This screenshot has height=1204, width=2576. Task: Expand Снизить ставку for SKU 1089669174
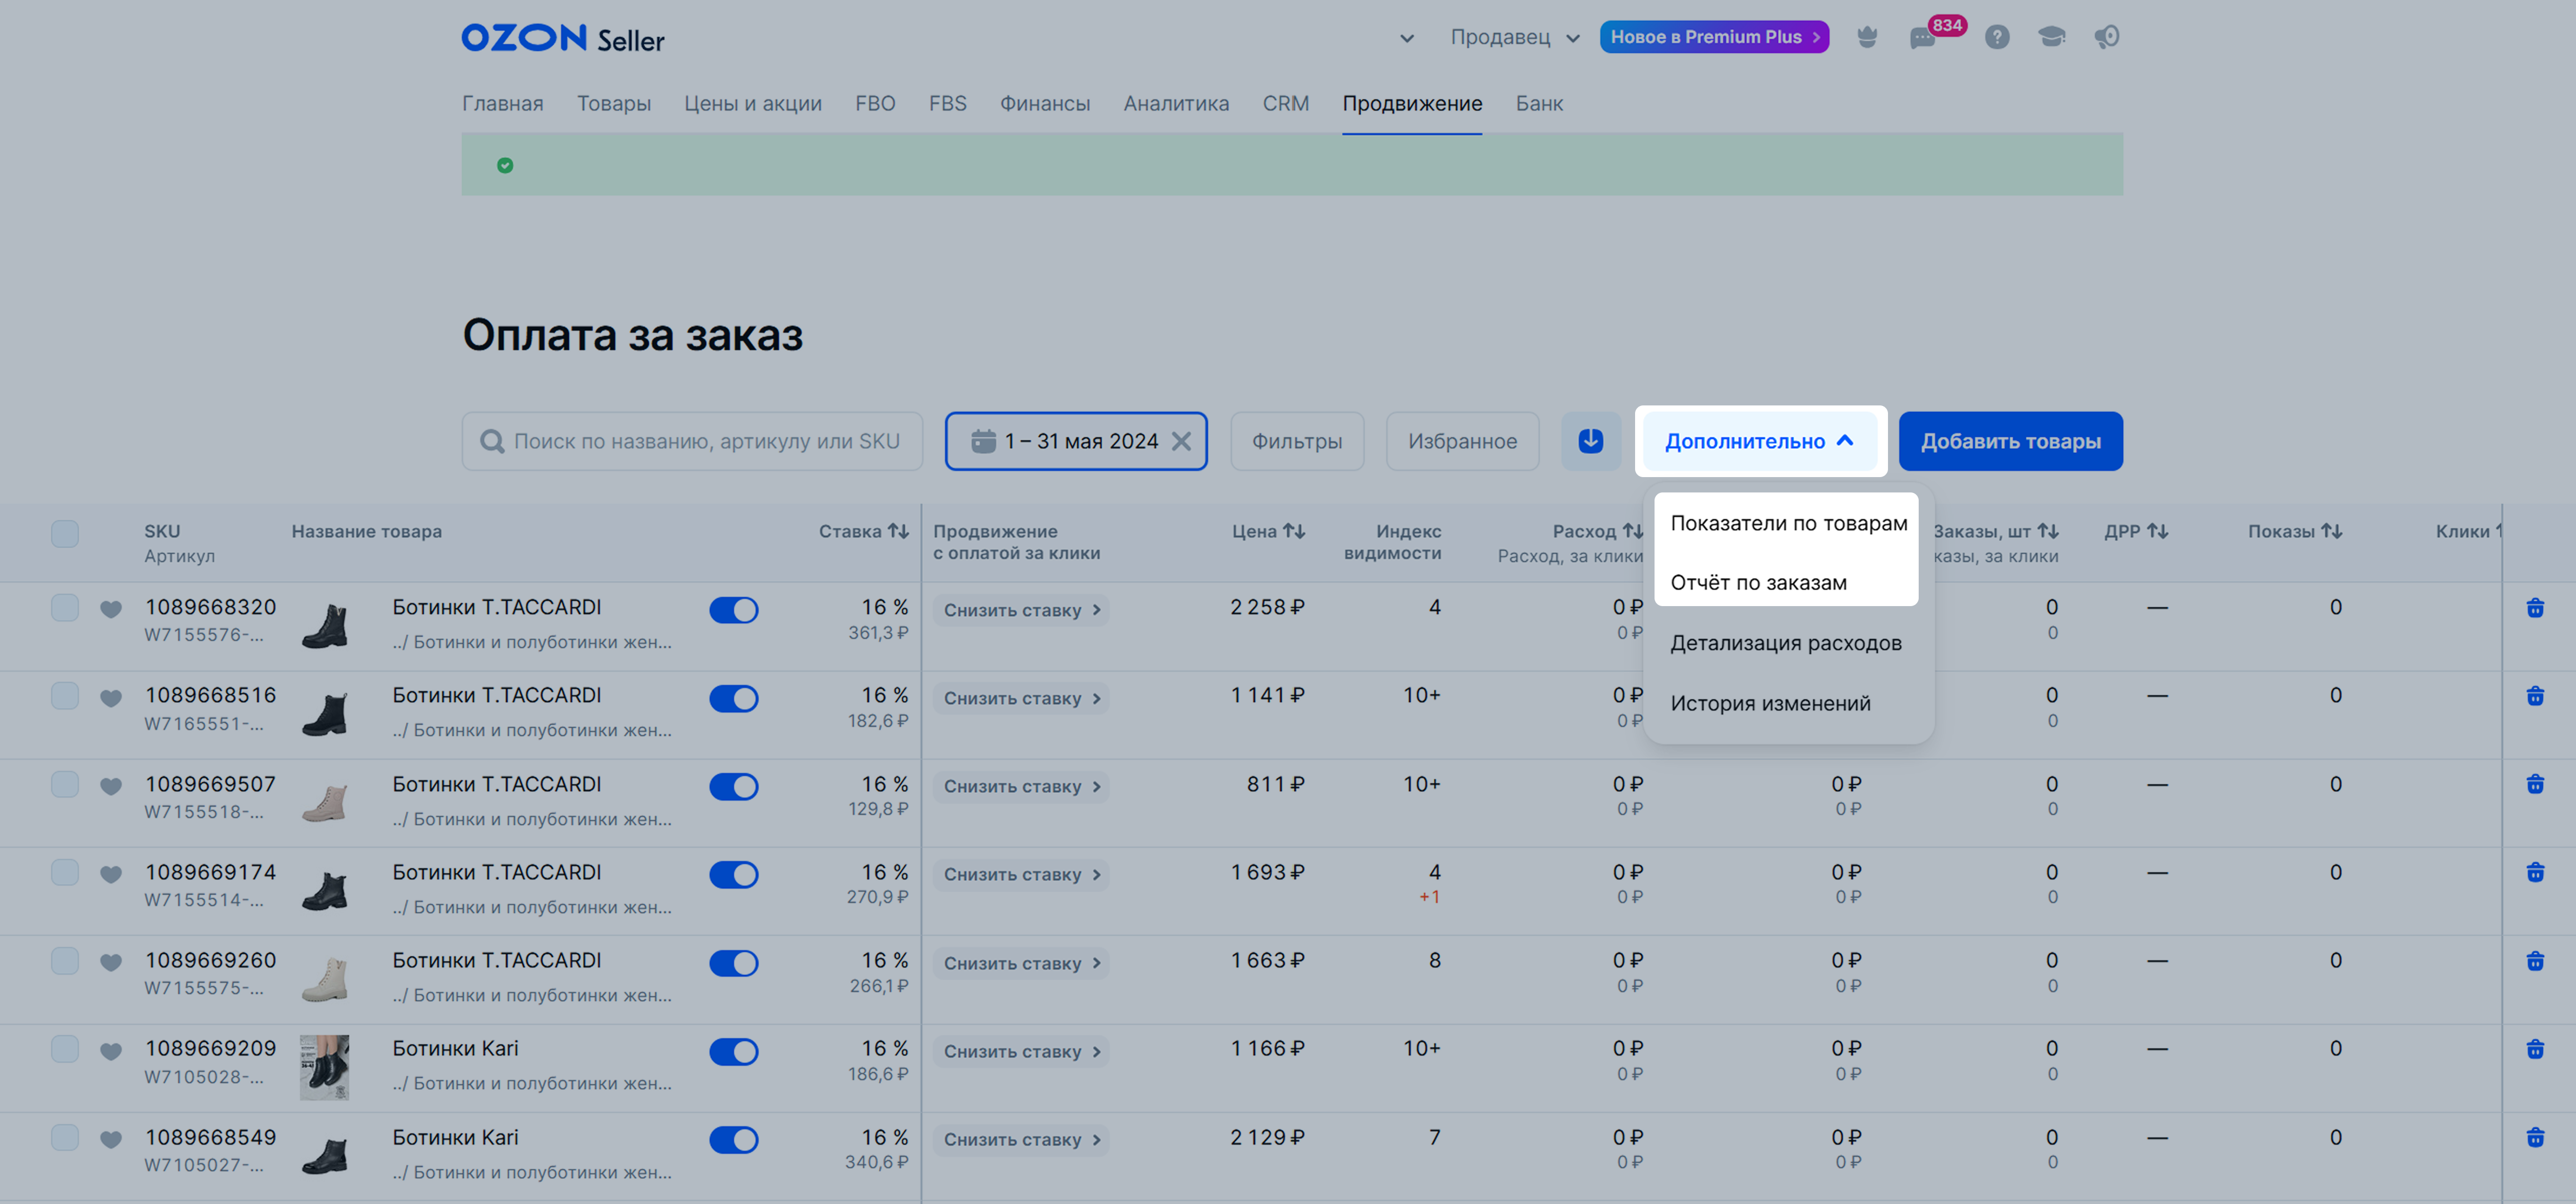pos(1021,874)
